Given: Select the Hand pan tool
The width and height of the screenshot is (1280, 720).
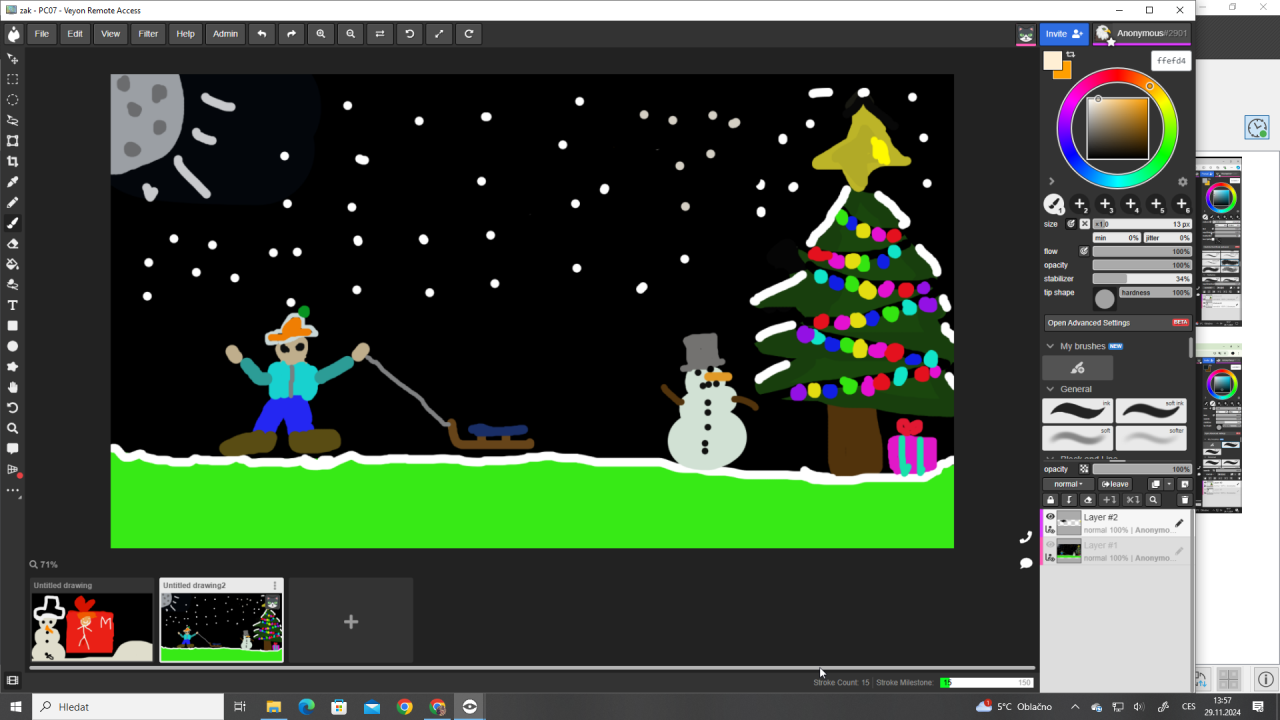Looking at the screenshot, I should (13, 387).
